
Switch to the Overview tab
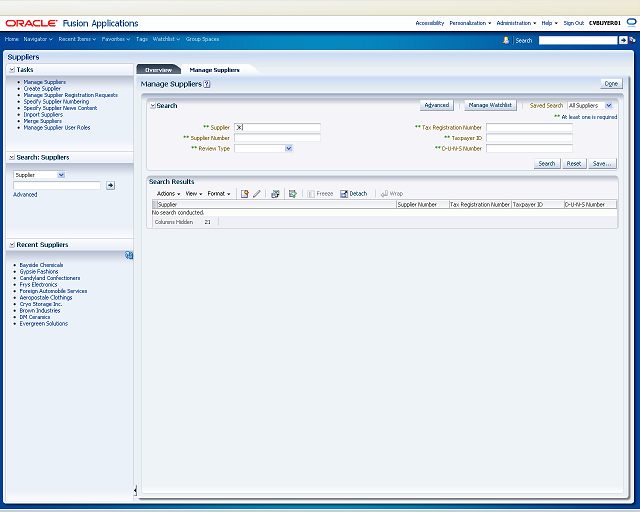click(158, 70)
